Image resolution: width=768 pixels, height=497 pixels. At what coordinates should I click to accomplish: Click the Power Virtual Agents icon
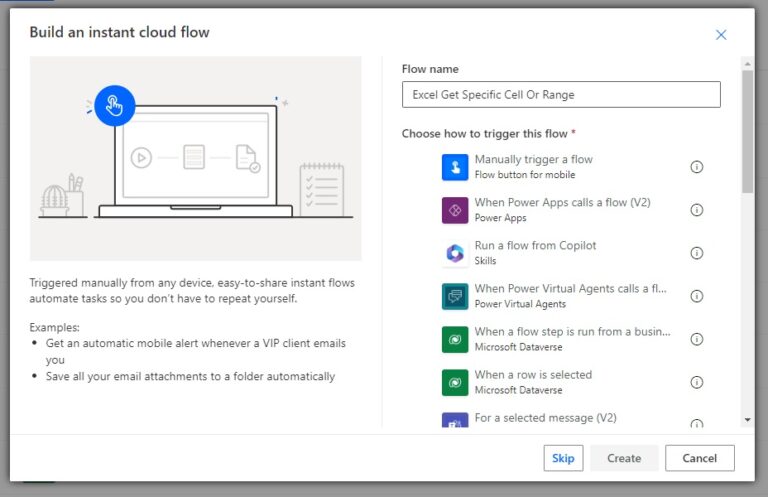(x=455, y=296)
